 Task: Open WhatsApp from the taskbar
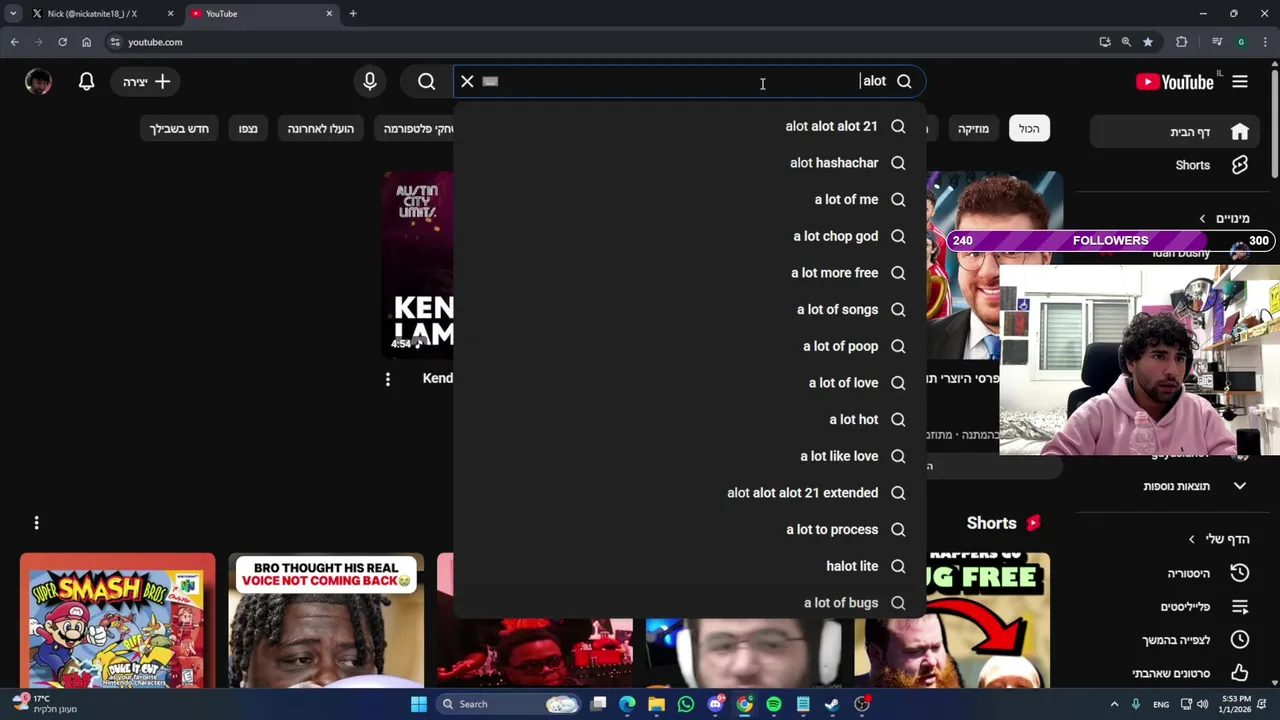click(685, 704)
